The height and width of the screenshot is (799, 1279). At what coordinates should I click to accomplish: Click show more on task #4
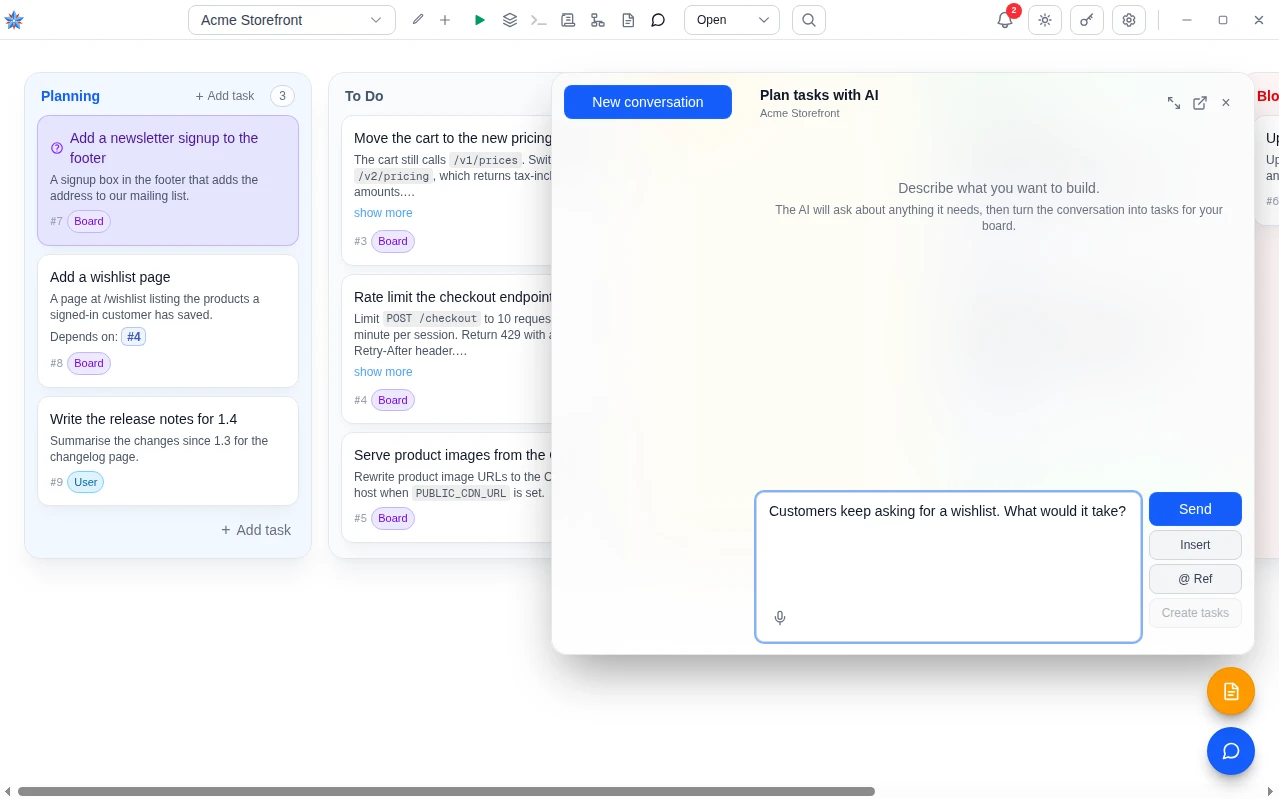click(383, 372)
